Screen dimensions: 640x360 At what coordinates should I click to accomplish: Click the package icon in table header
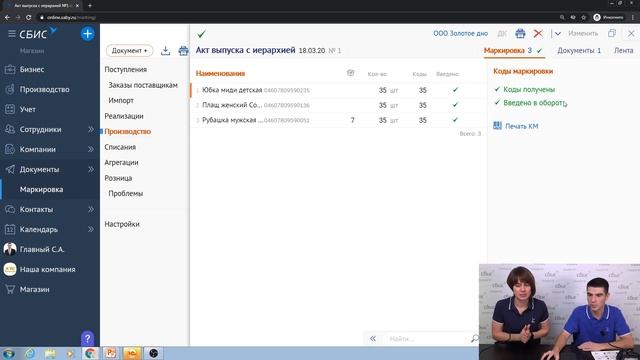350,73
